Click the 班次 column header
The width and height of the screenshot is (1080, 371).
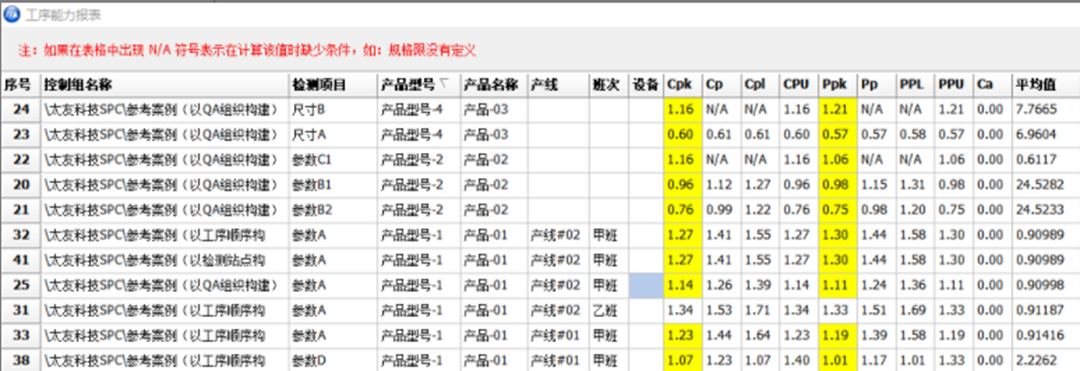pos(608,85)
